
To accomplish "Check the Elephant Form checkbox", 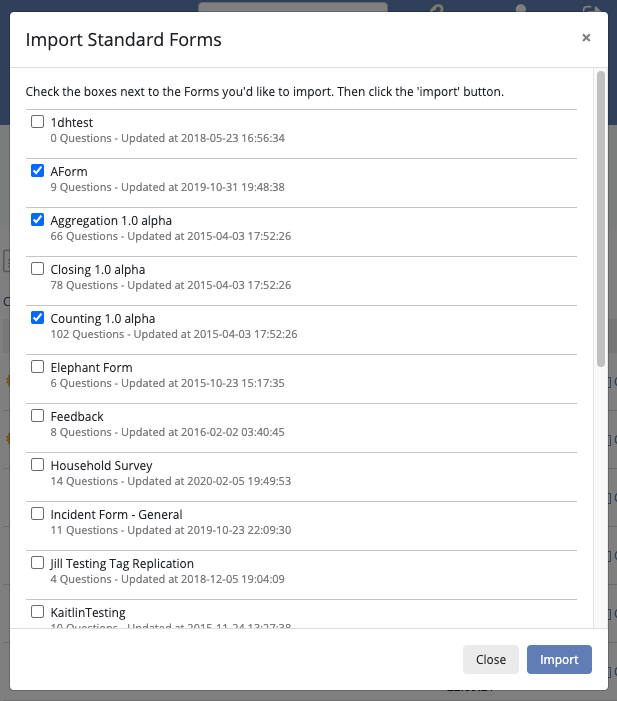I will (x=38, y=367).
